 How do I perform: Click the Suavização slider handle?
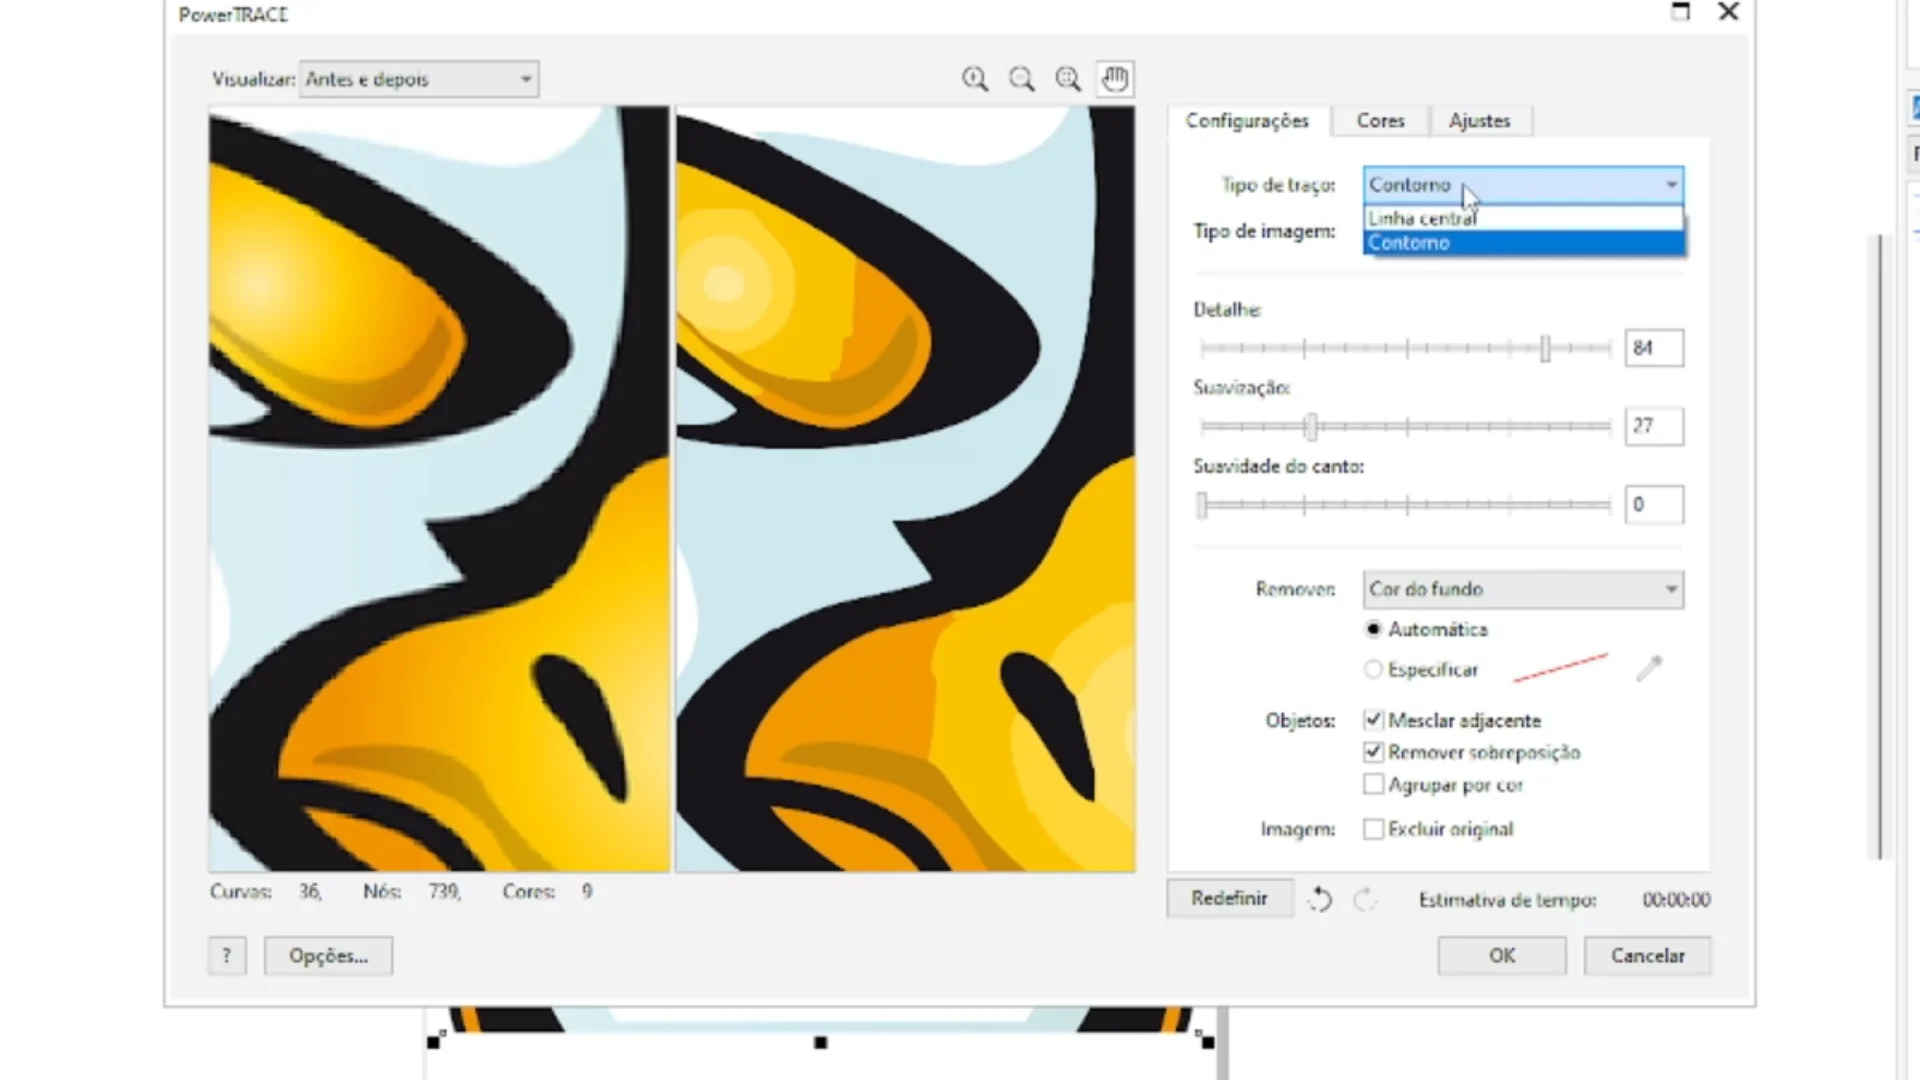[1311, 426]
